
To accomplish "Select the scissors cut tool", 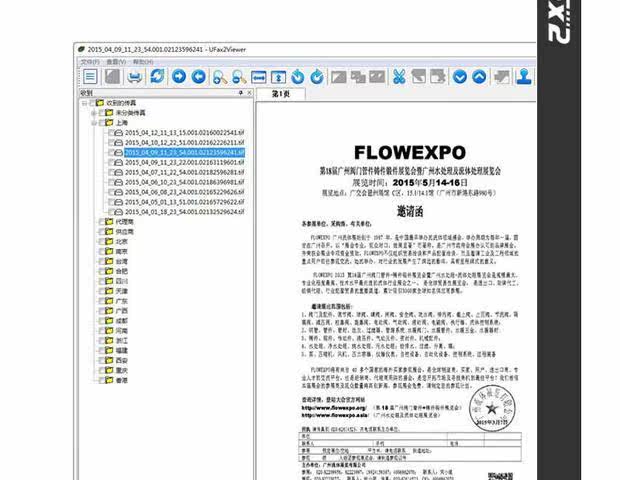I will pyautogui.click(x=399, y=77).
